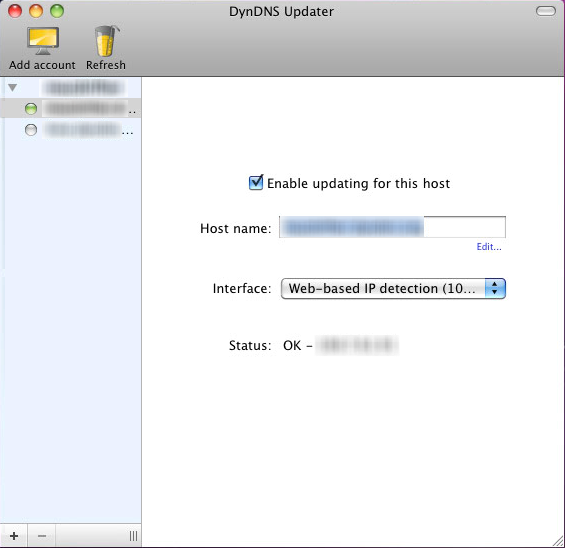Click the minus button to remove entry

pyautogui.click(x=42, y=536)
